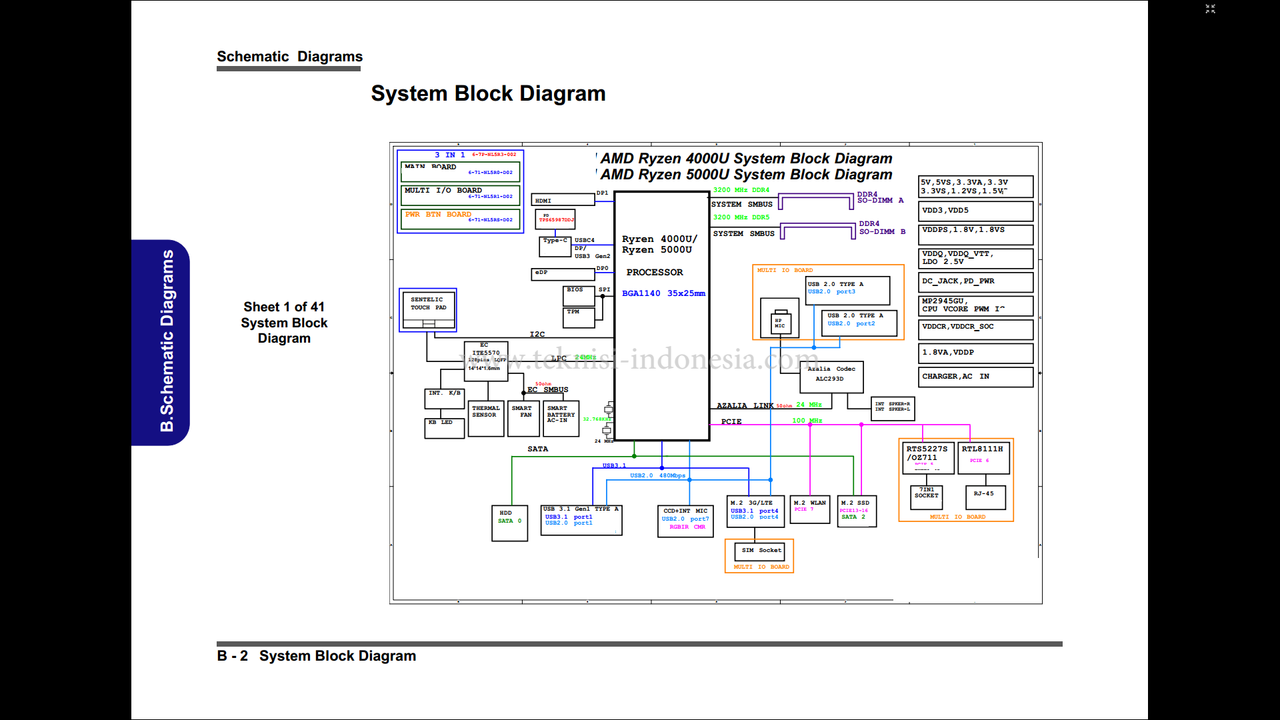
Task: Click the 'PCIE' bus label
Action: [731, 422]
